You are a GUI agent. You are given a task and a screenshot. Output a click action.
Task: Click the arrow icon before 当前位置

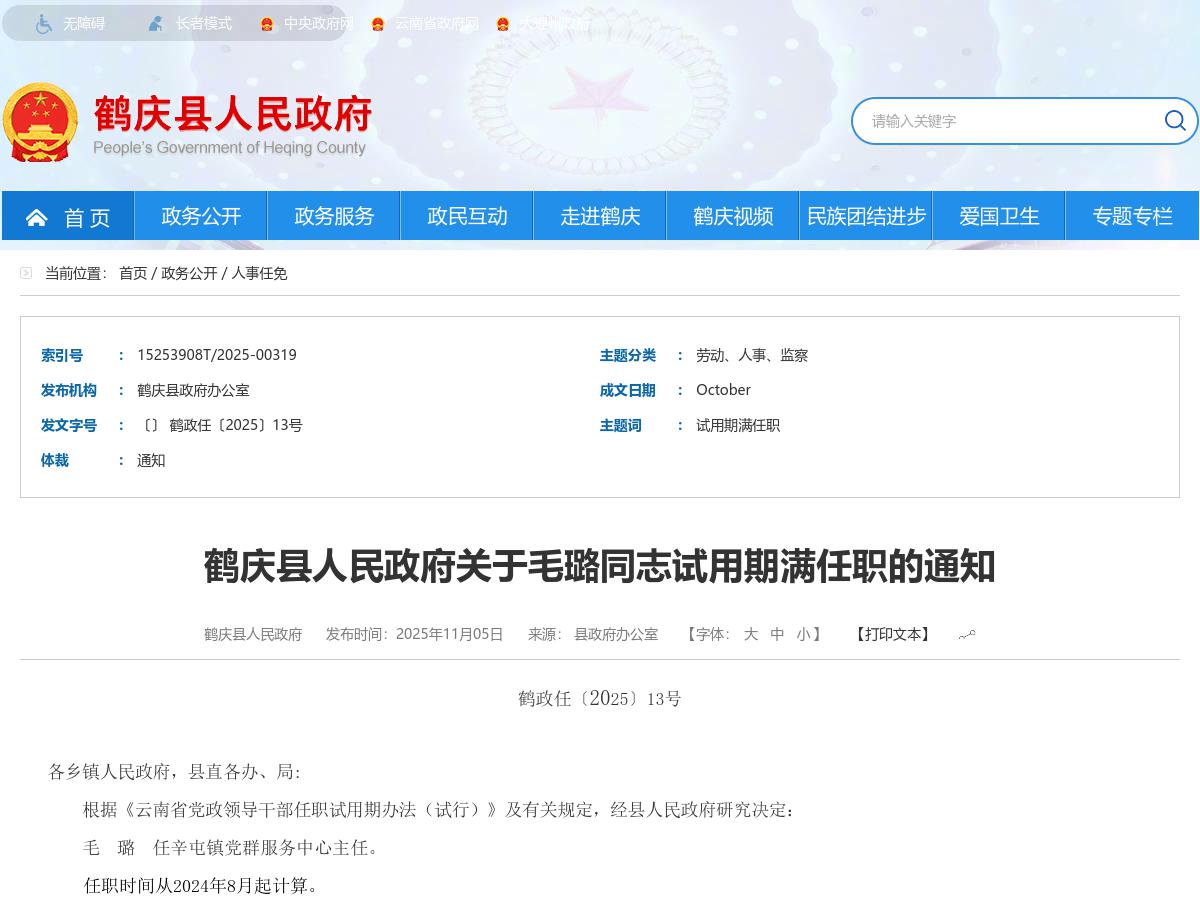tap(26, 272)
